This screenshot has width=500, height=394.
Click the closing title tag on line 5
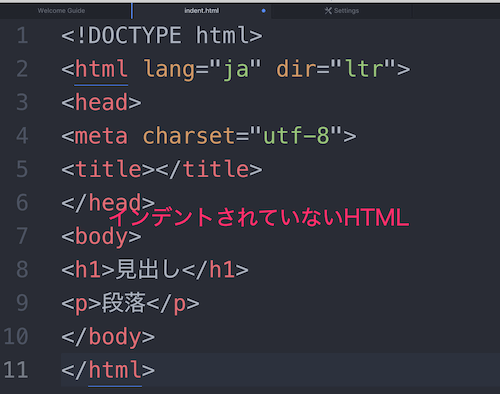point(209,169)
